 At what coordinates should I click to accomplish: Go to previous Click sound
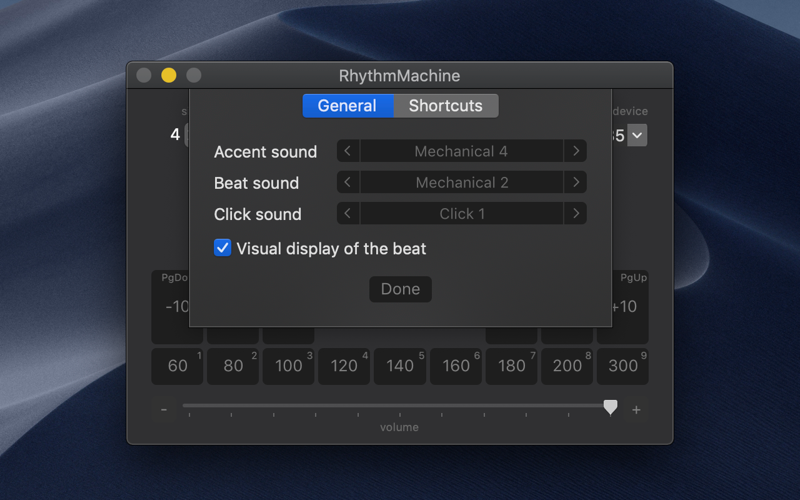(x=348, y=213)
